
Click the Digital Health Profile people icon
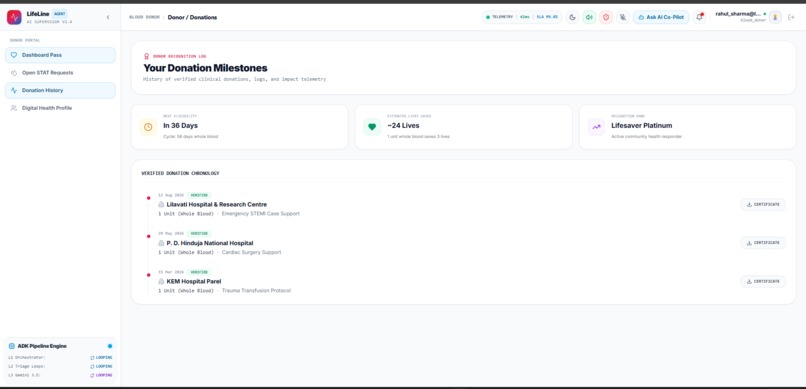[14, 108]
